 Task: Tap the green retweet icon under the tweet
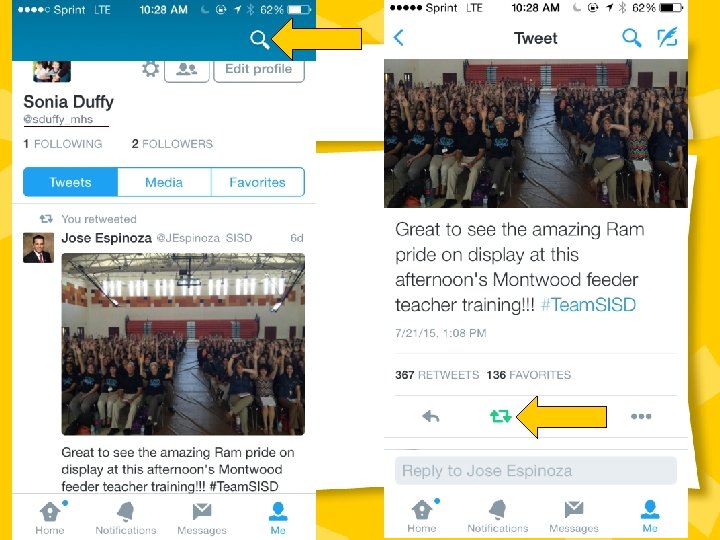pyautogui.click(x=501, y=416)
